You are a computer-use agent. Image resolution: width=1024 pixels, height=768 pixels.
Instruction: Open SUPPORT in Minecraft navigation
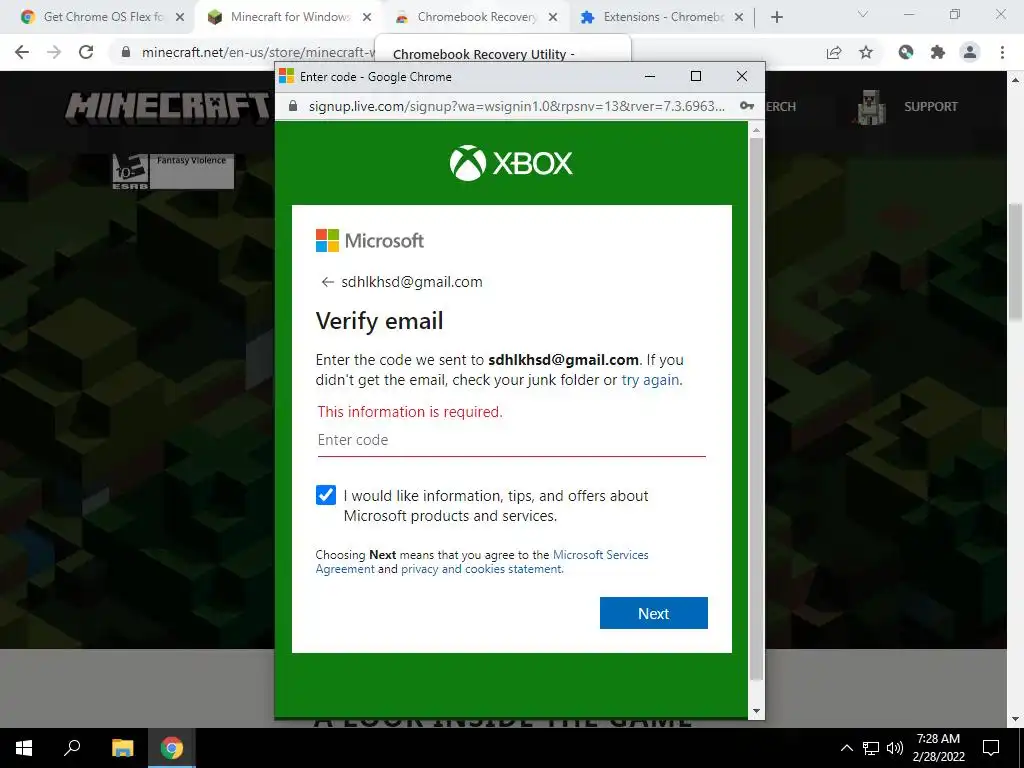pyautogui.click(x=931, y=106)
